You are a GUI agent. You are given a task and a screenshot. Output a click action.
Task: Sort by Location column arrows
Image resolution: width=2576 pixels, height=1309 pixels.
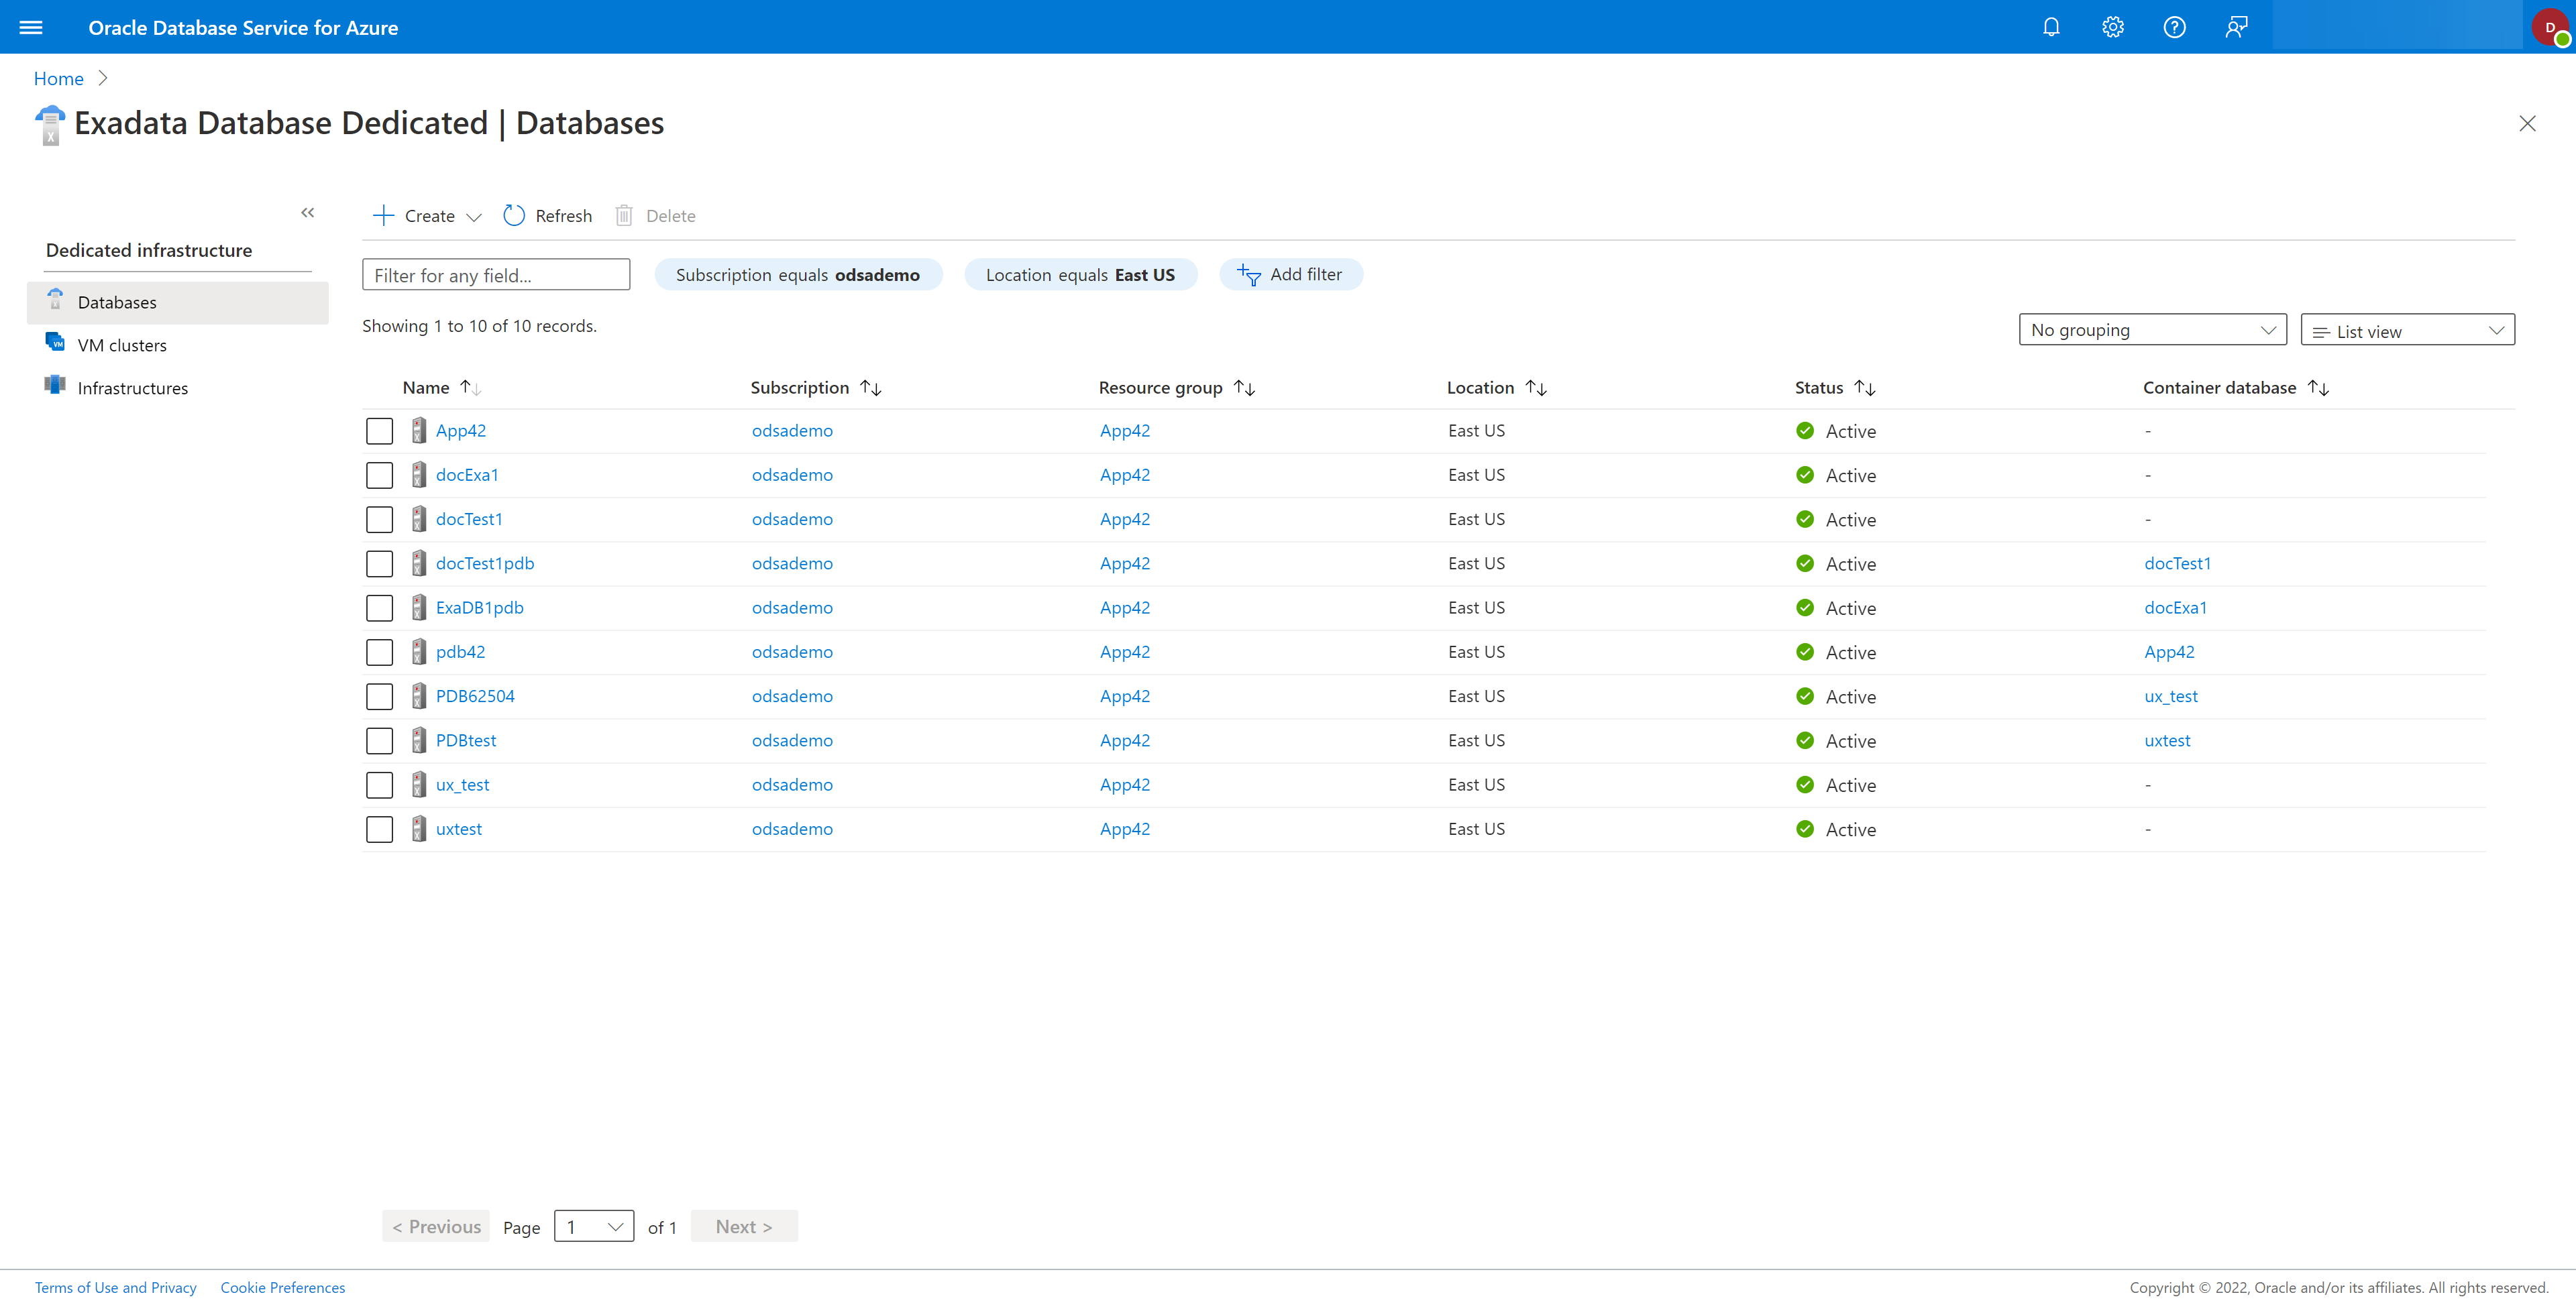click(x=1537, y=387)
